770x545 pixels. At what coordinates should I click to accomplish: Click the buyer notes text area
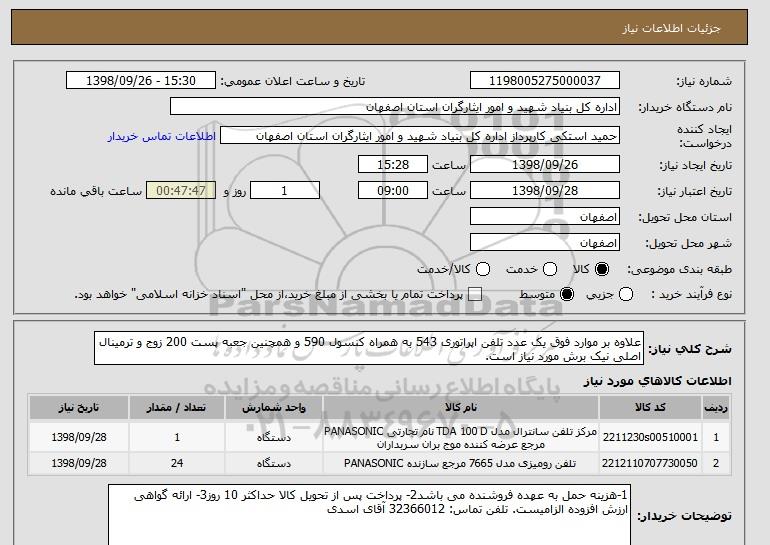(369, 515)
